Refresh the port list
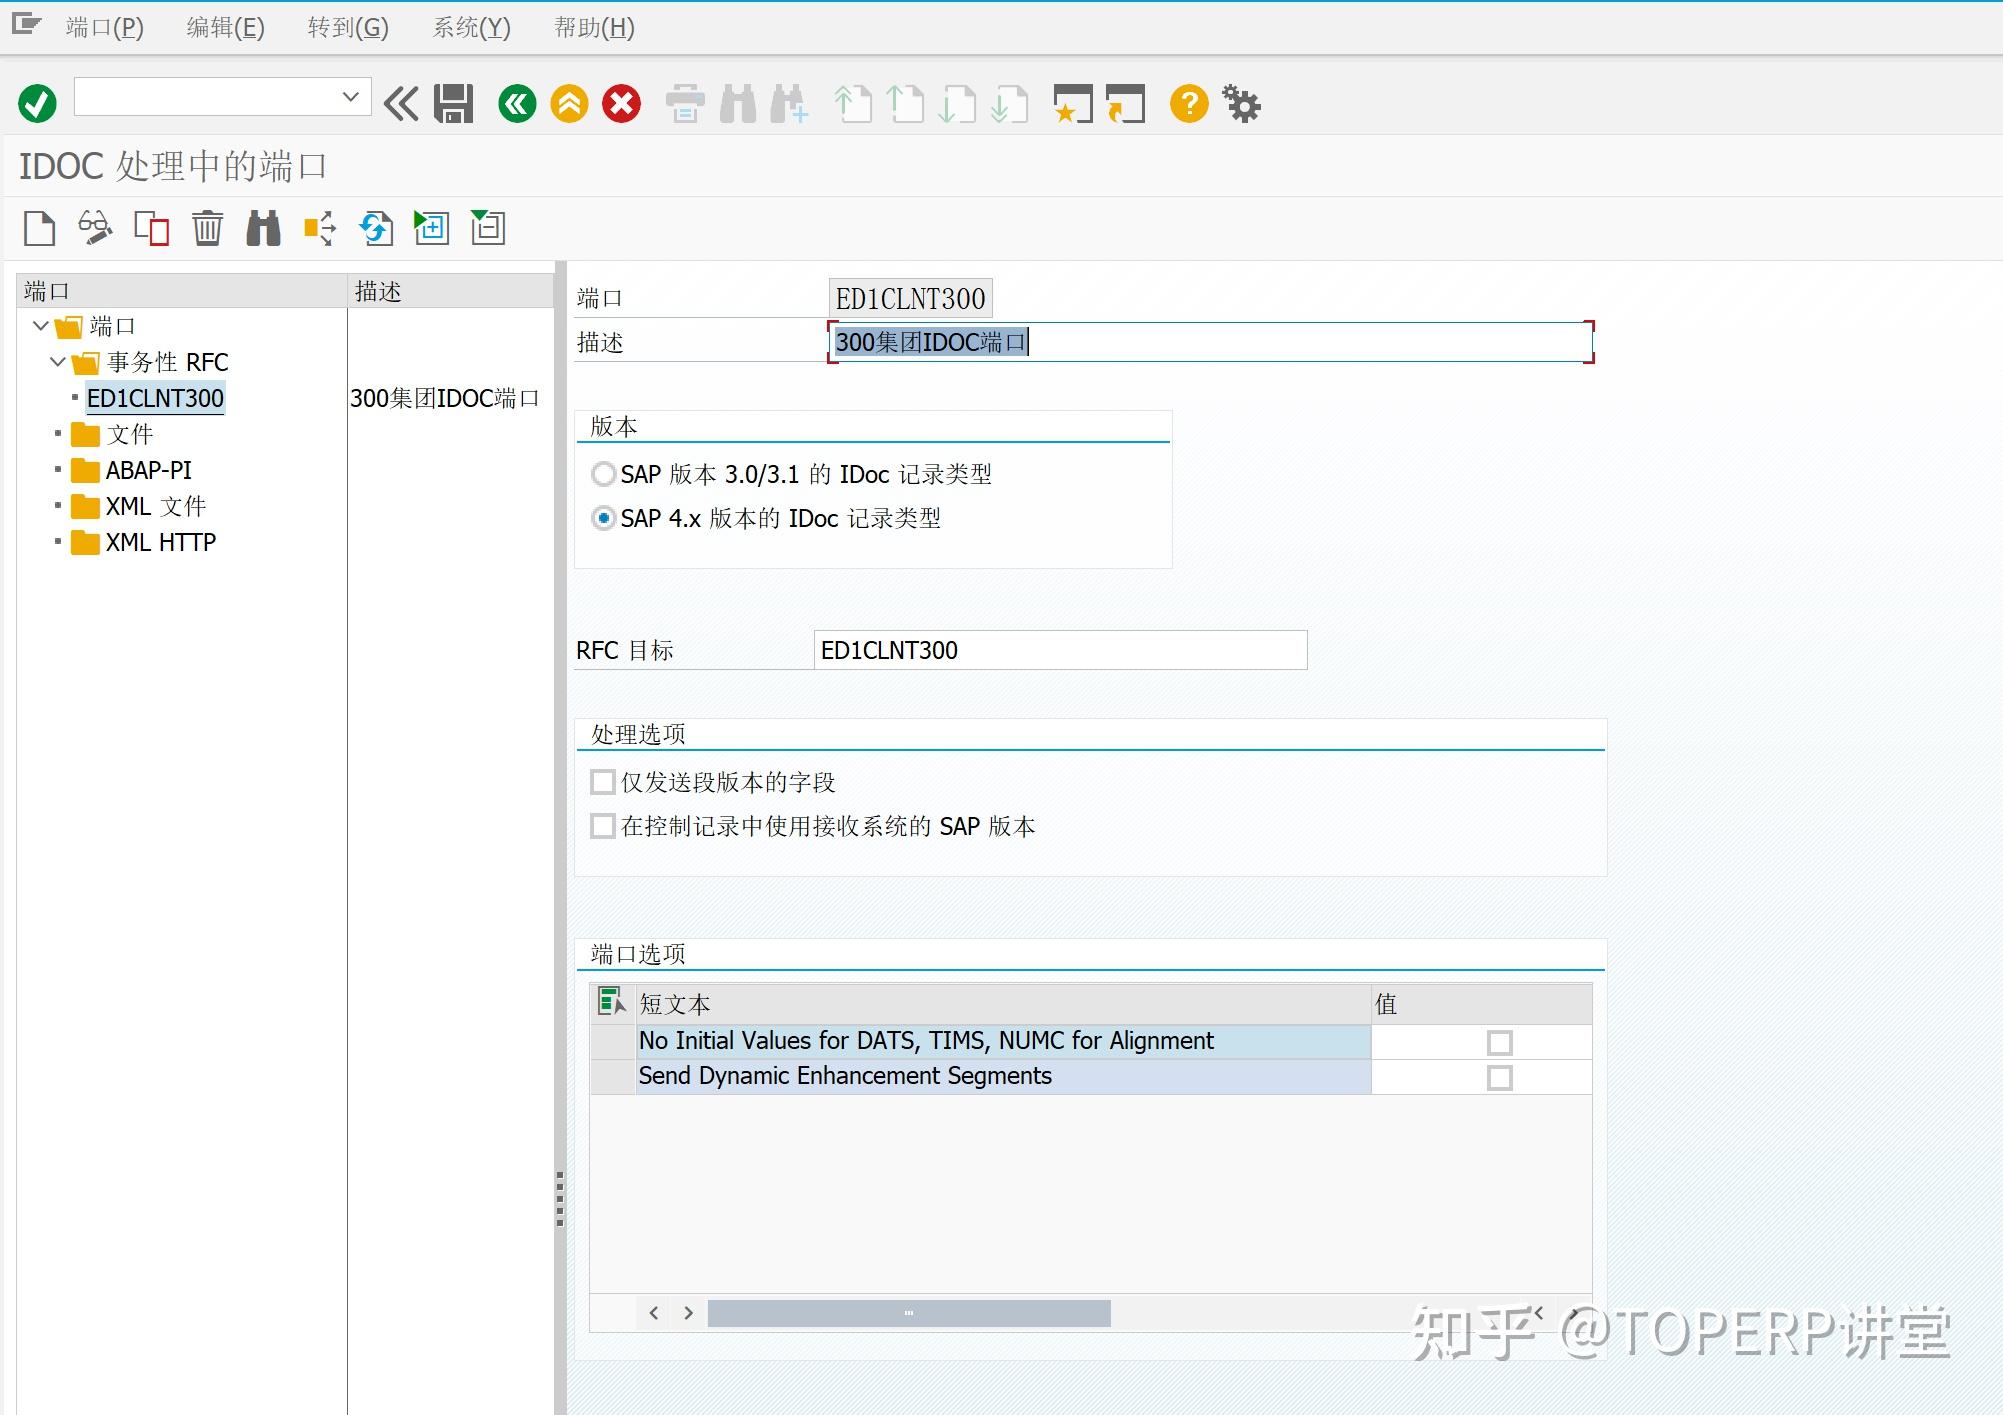The width and height of the screenshot is (2003, 1415). 375,228
